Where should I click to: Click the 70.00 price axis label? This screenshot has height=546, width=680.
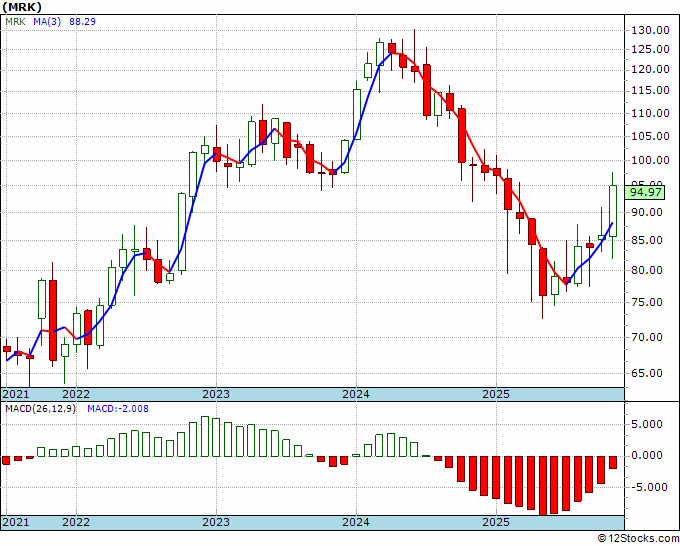[x=647, y=337]
